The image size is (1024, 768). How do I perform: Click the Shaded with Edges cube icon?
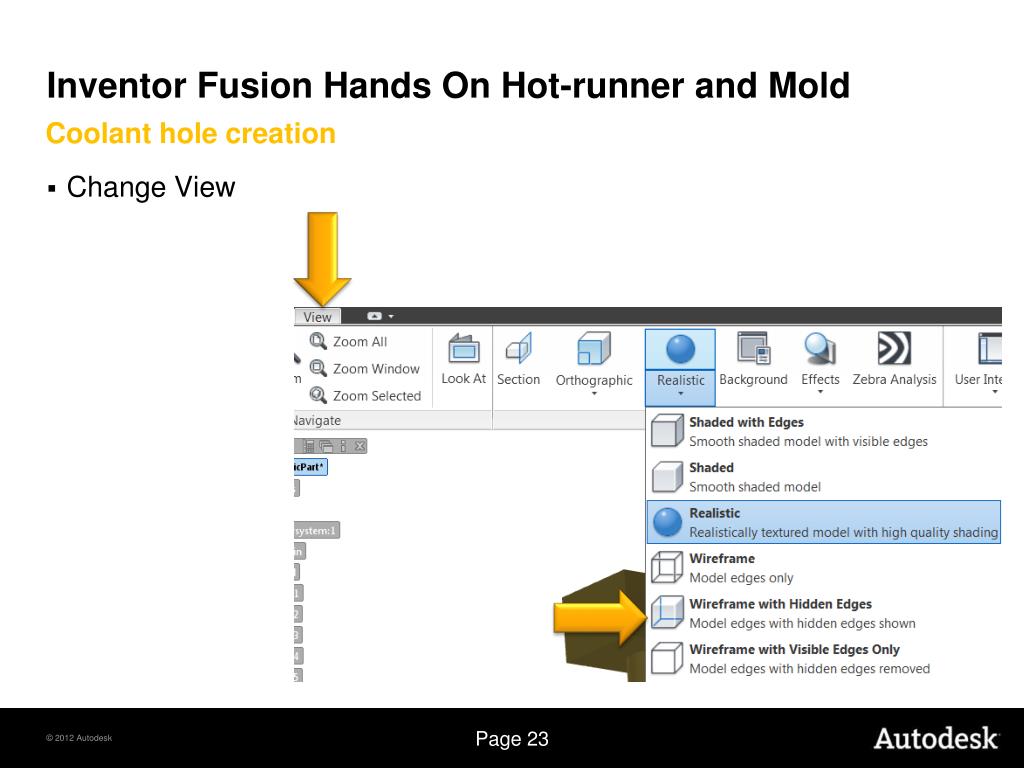(667, 432)
